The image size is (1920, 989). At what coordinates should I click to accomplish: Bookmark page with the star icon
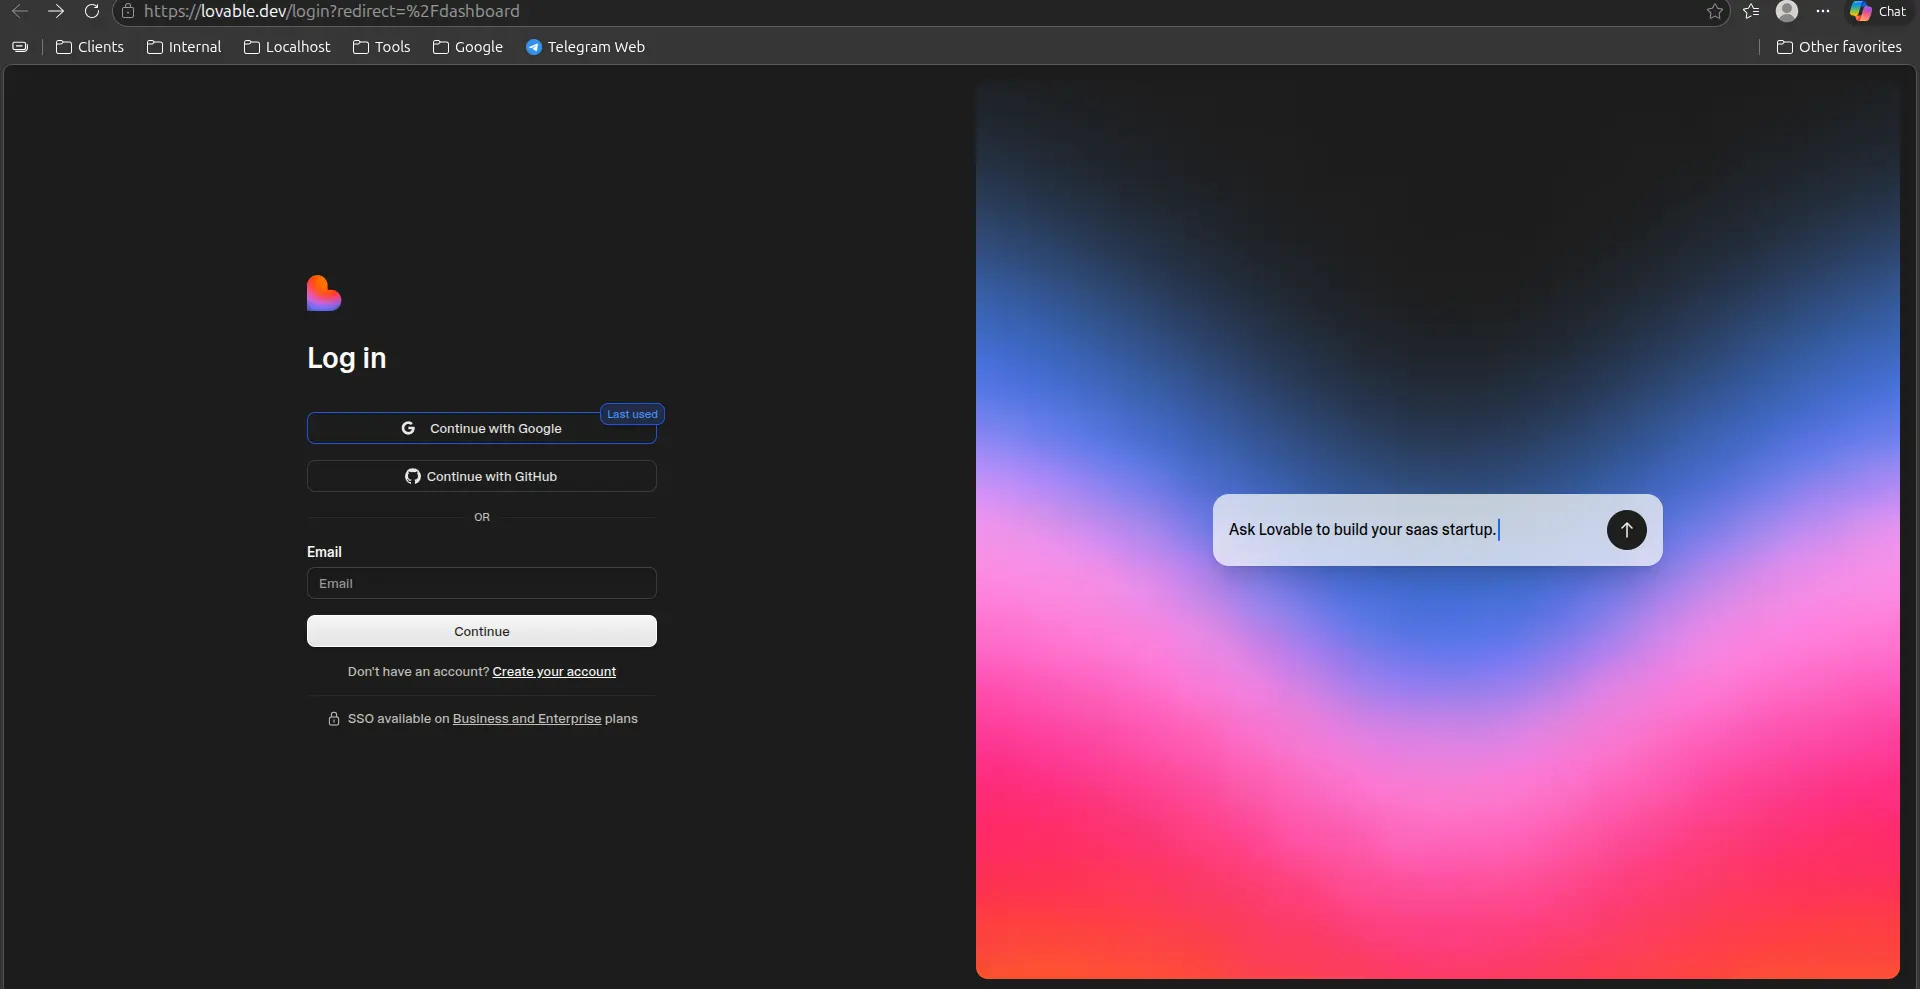[x=1715, y=11]
